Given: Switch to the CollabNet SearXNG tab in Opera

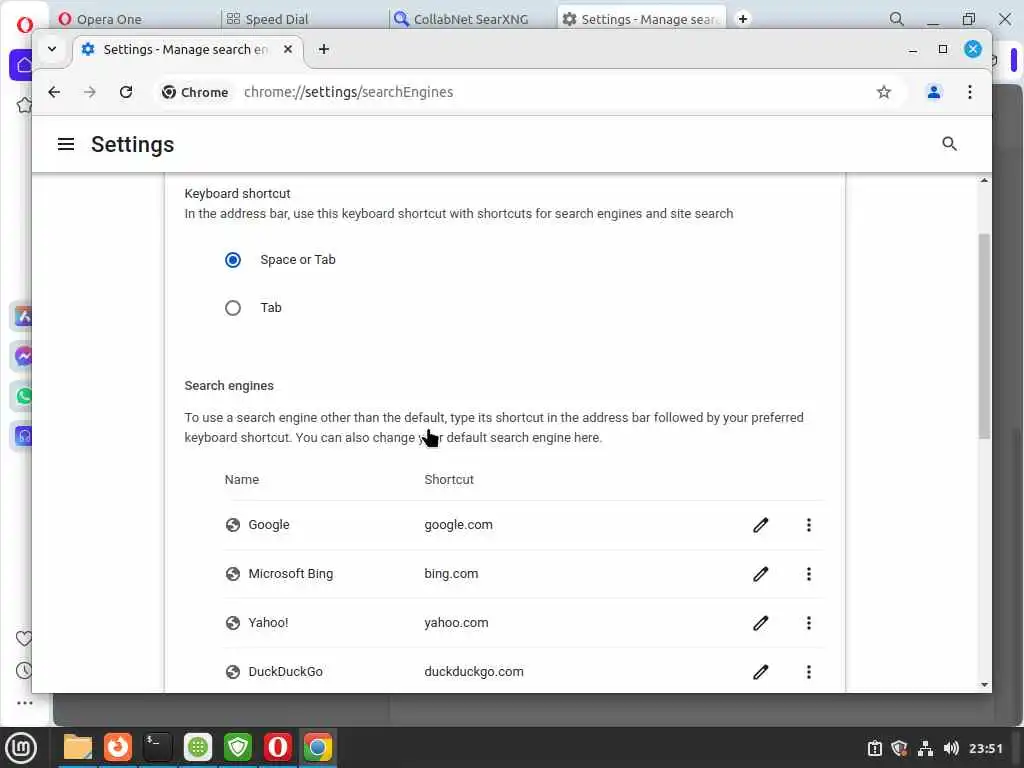Looking at the screenshot, I should [x=472, y=19].
